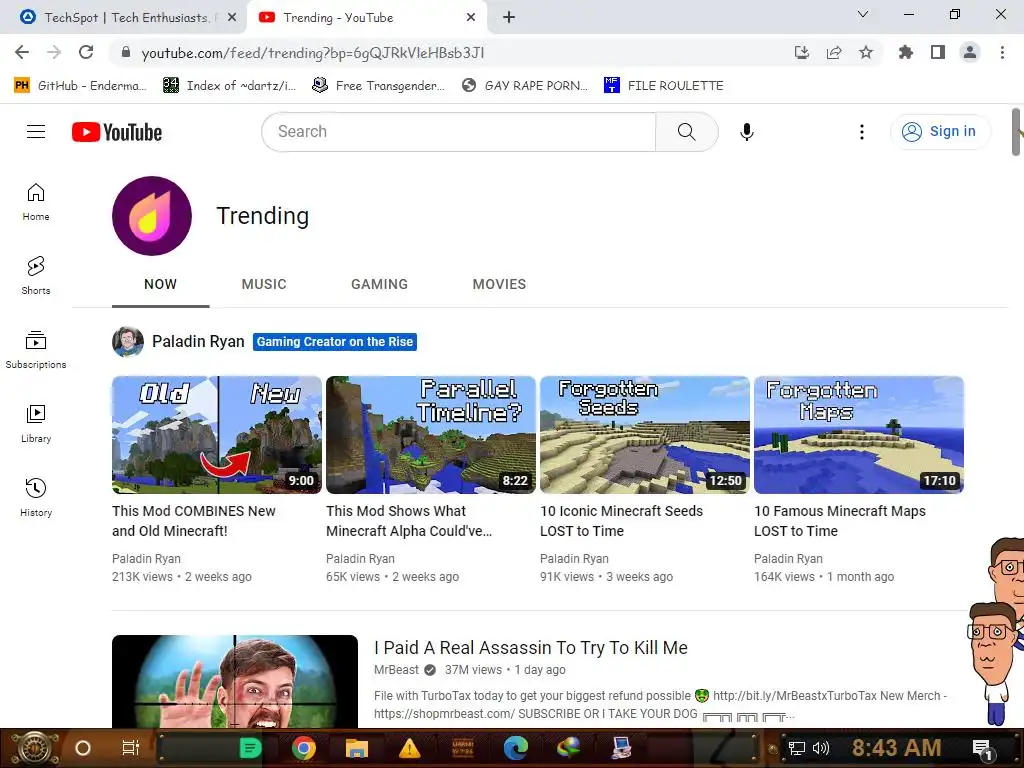Screen dimensions: 1024x768
Task: Open Cortana circle on taskbar
Action: [x=83, y=748]
